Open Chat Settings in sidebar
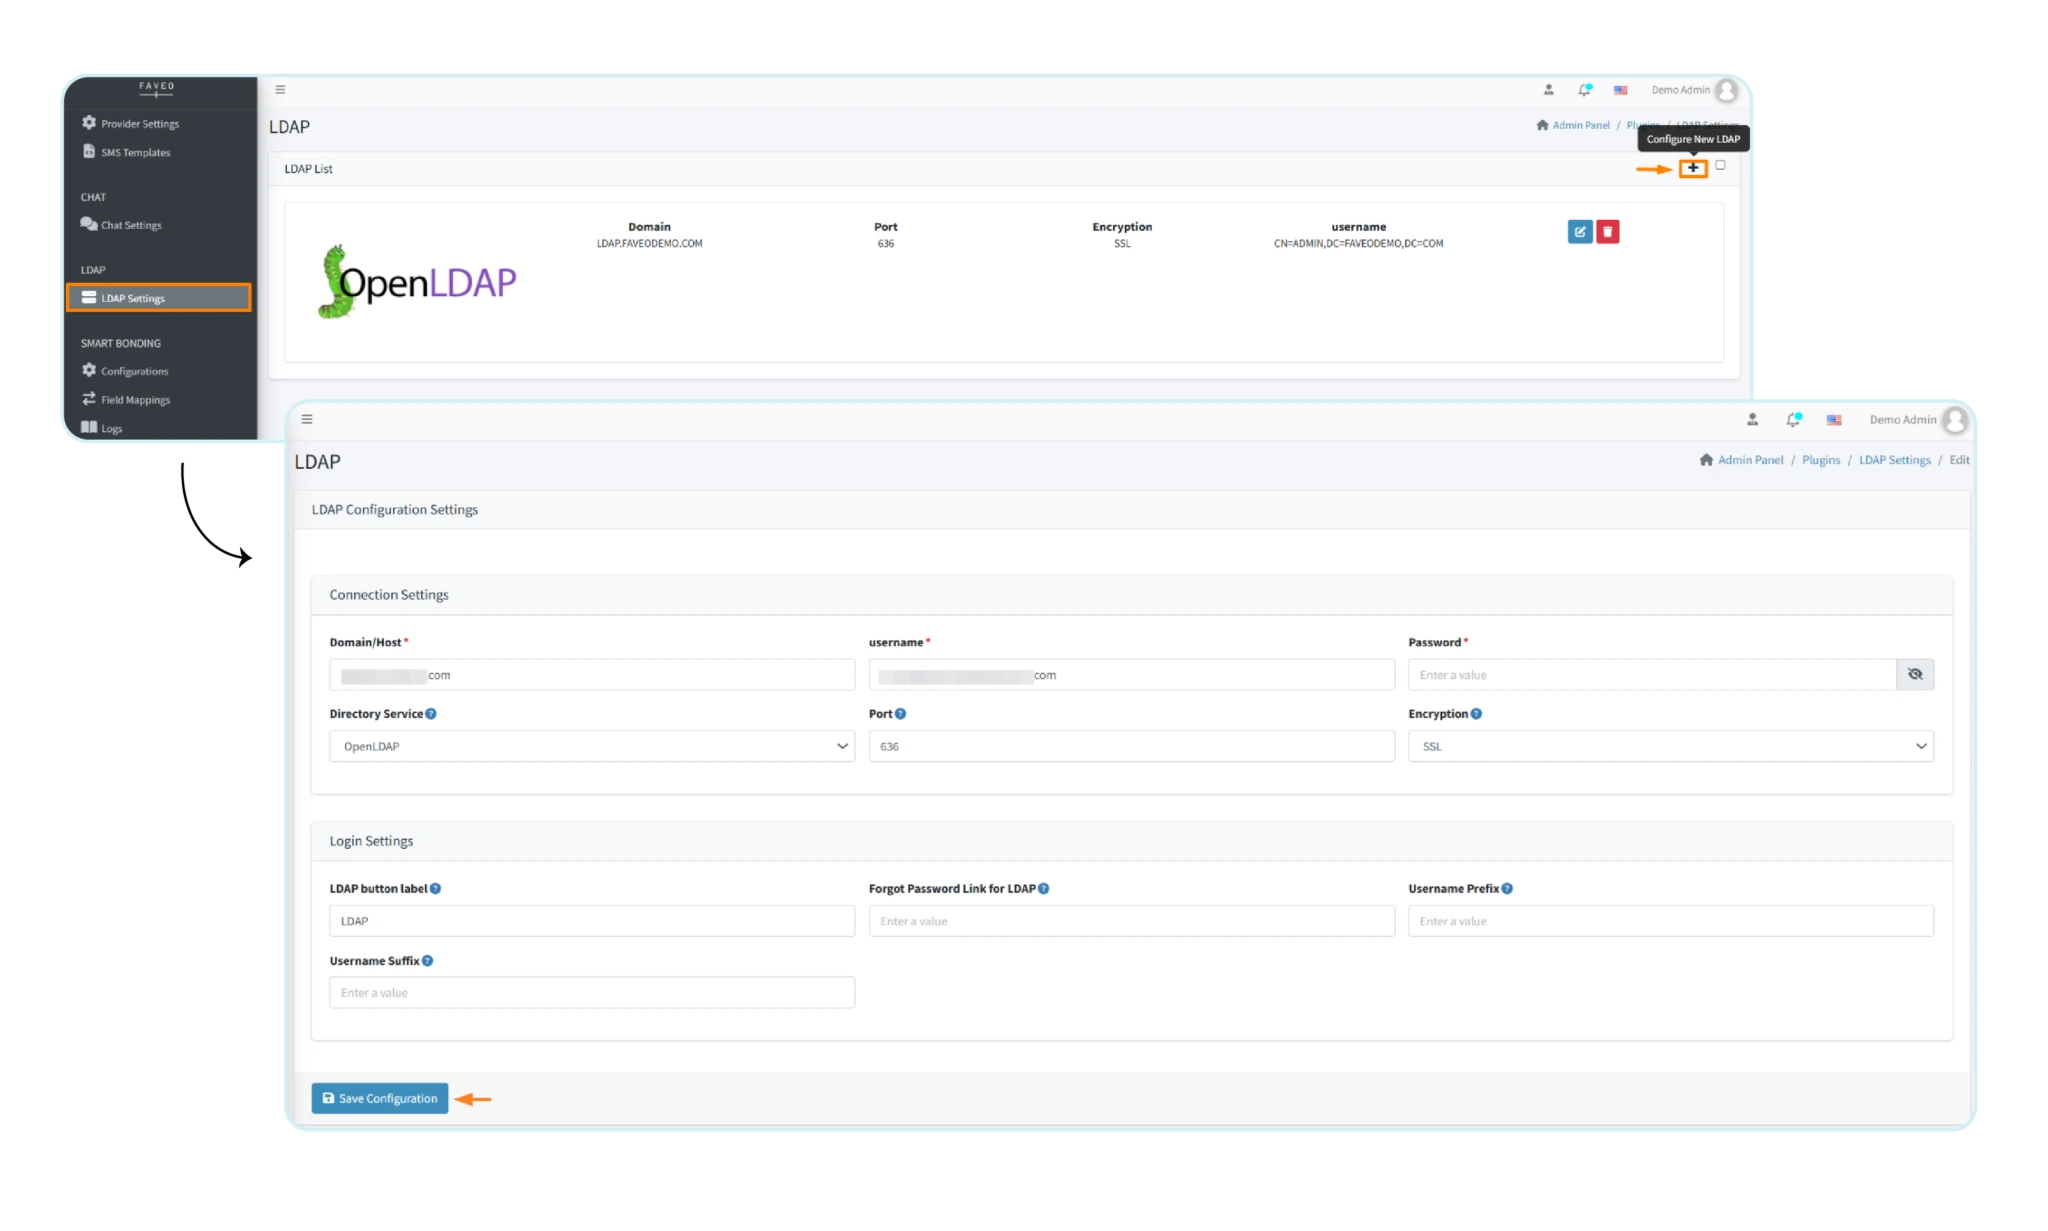 point(131,225)
